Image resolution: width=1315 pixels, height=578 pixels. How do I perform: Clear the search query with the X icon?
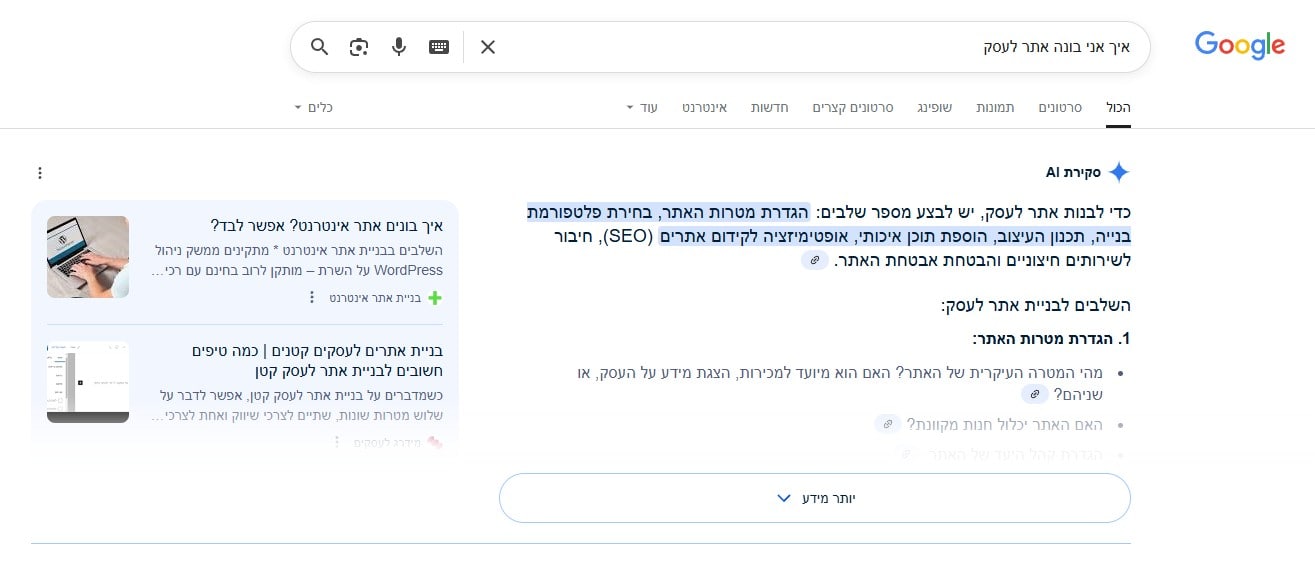(487, 46)
